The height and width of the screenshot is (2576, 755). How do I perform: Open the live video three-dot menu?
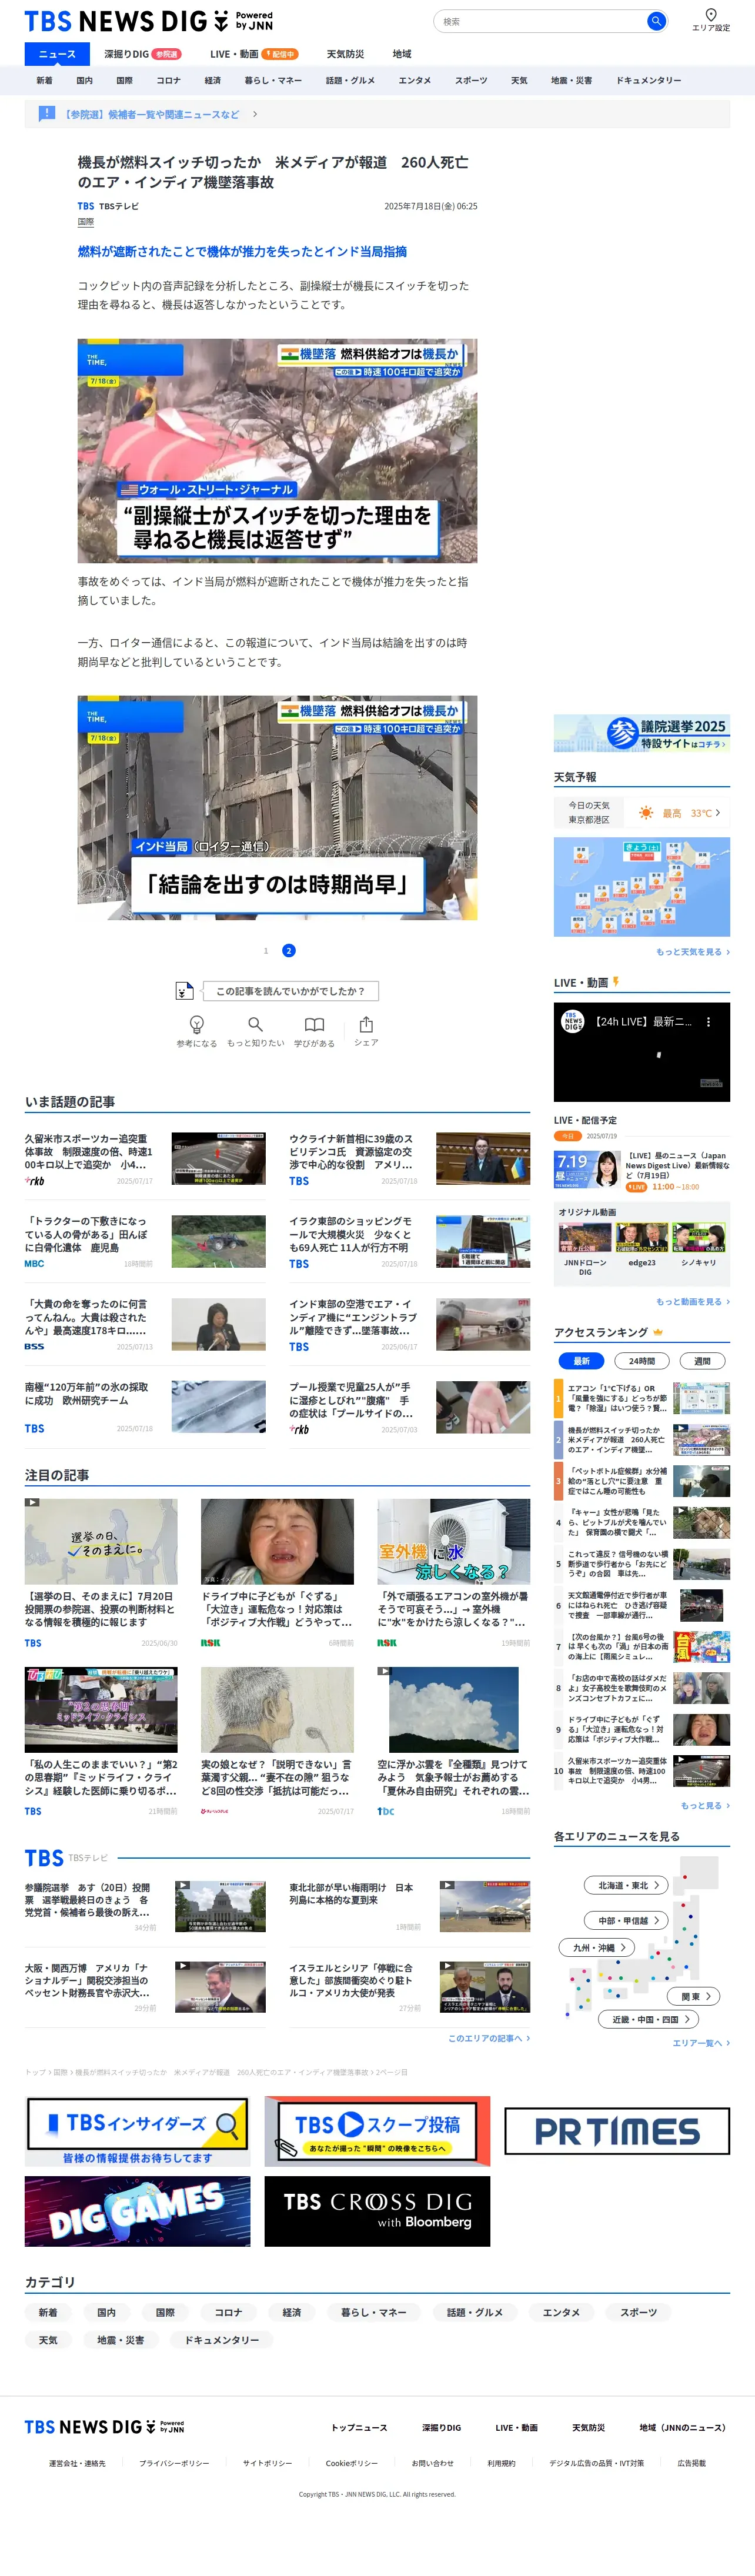click(708, 1021)
